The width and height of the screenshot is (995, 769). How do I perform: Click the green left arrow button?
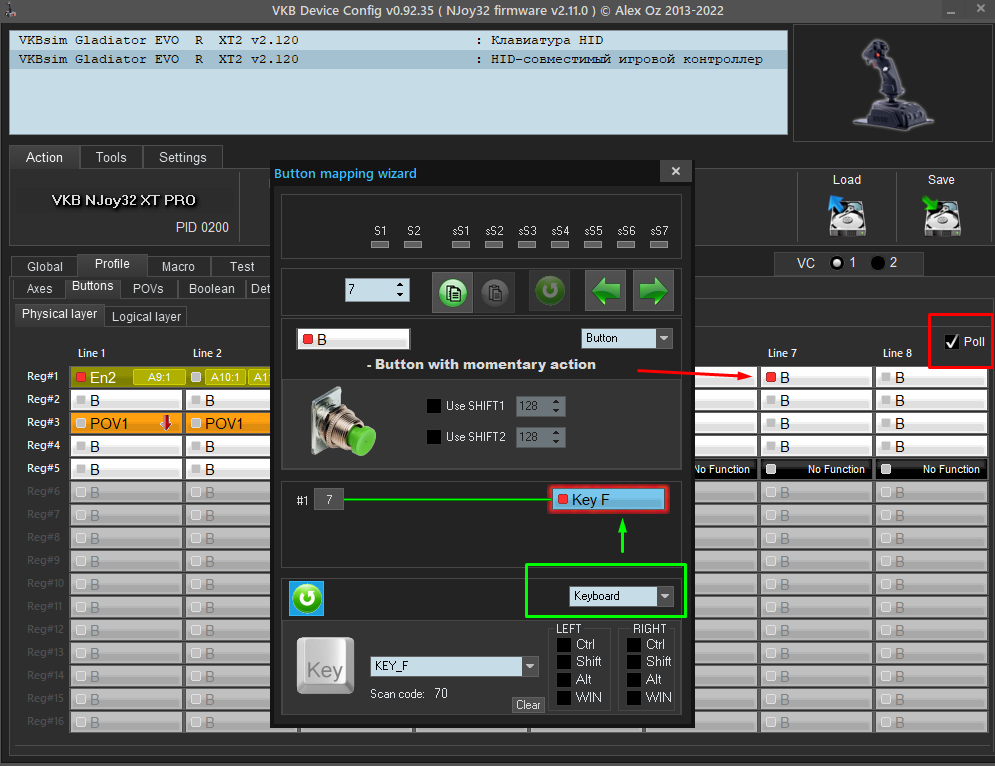pyautogui.click(x=605, y=292)
